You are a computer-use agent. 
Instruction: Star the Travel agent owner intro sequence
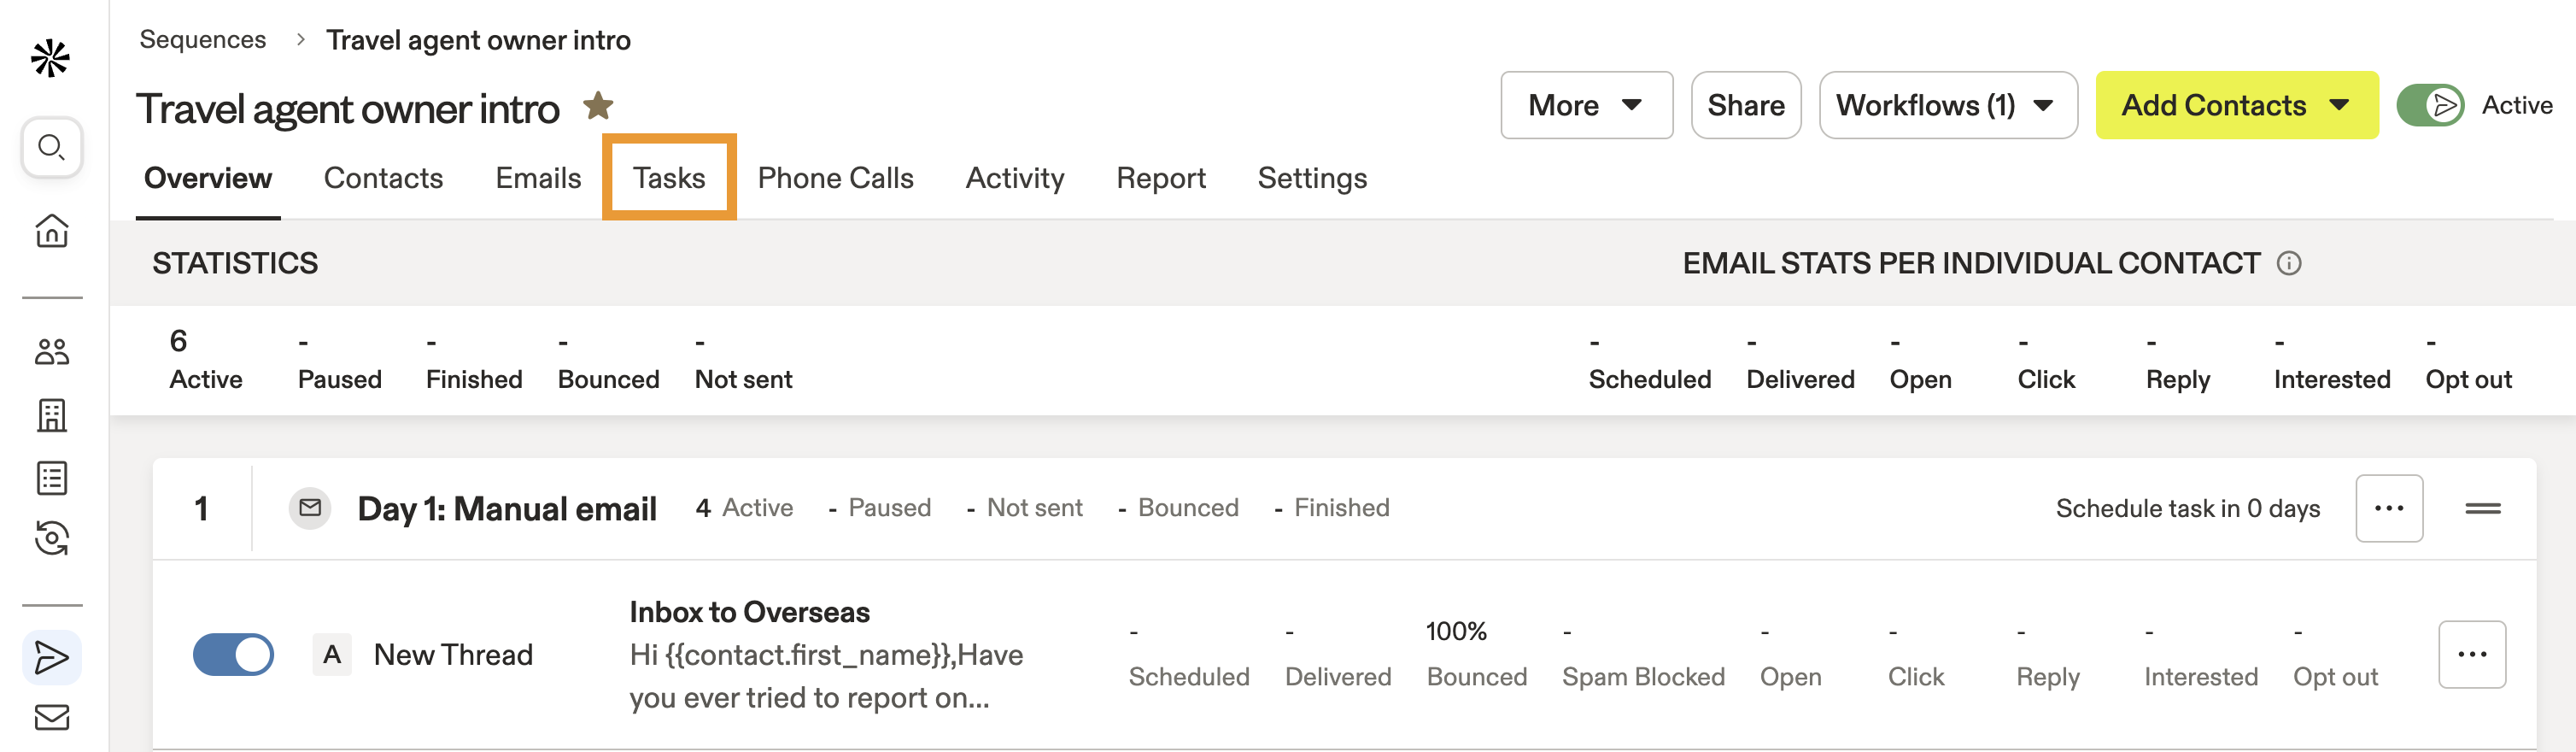(x=599, y=104)
